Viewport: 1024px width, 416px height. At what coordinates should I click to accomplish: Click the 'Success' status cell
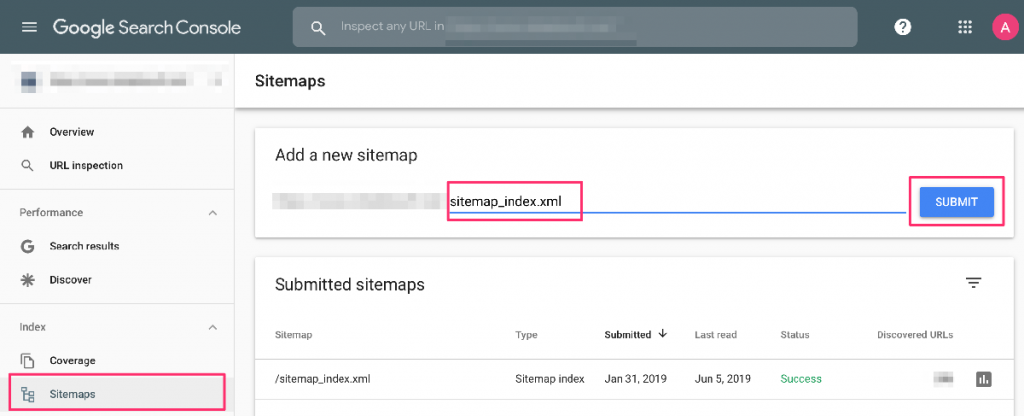click(x=801, y=379)
